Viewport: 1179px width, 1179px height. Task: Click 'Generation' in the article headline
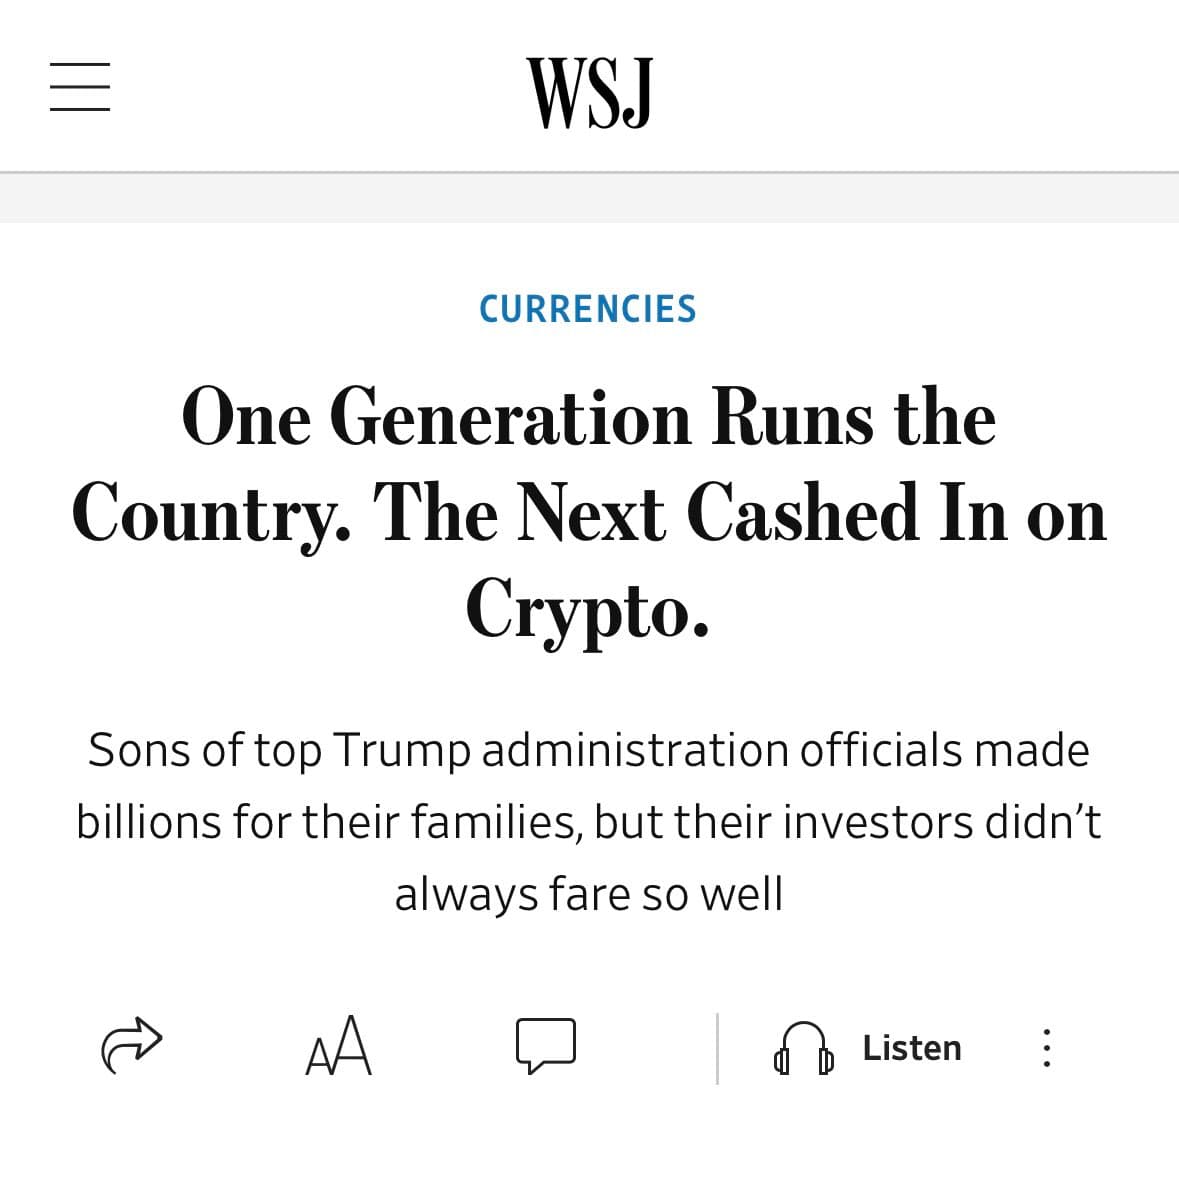coord(510,418)
